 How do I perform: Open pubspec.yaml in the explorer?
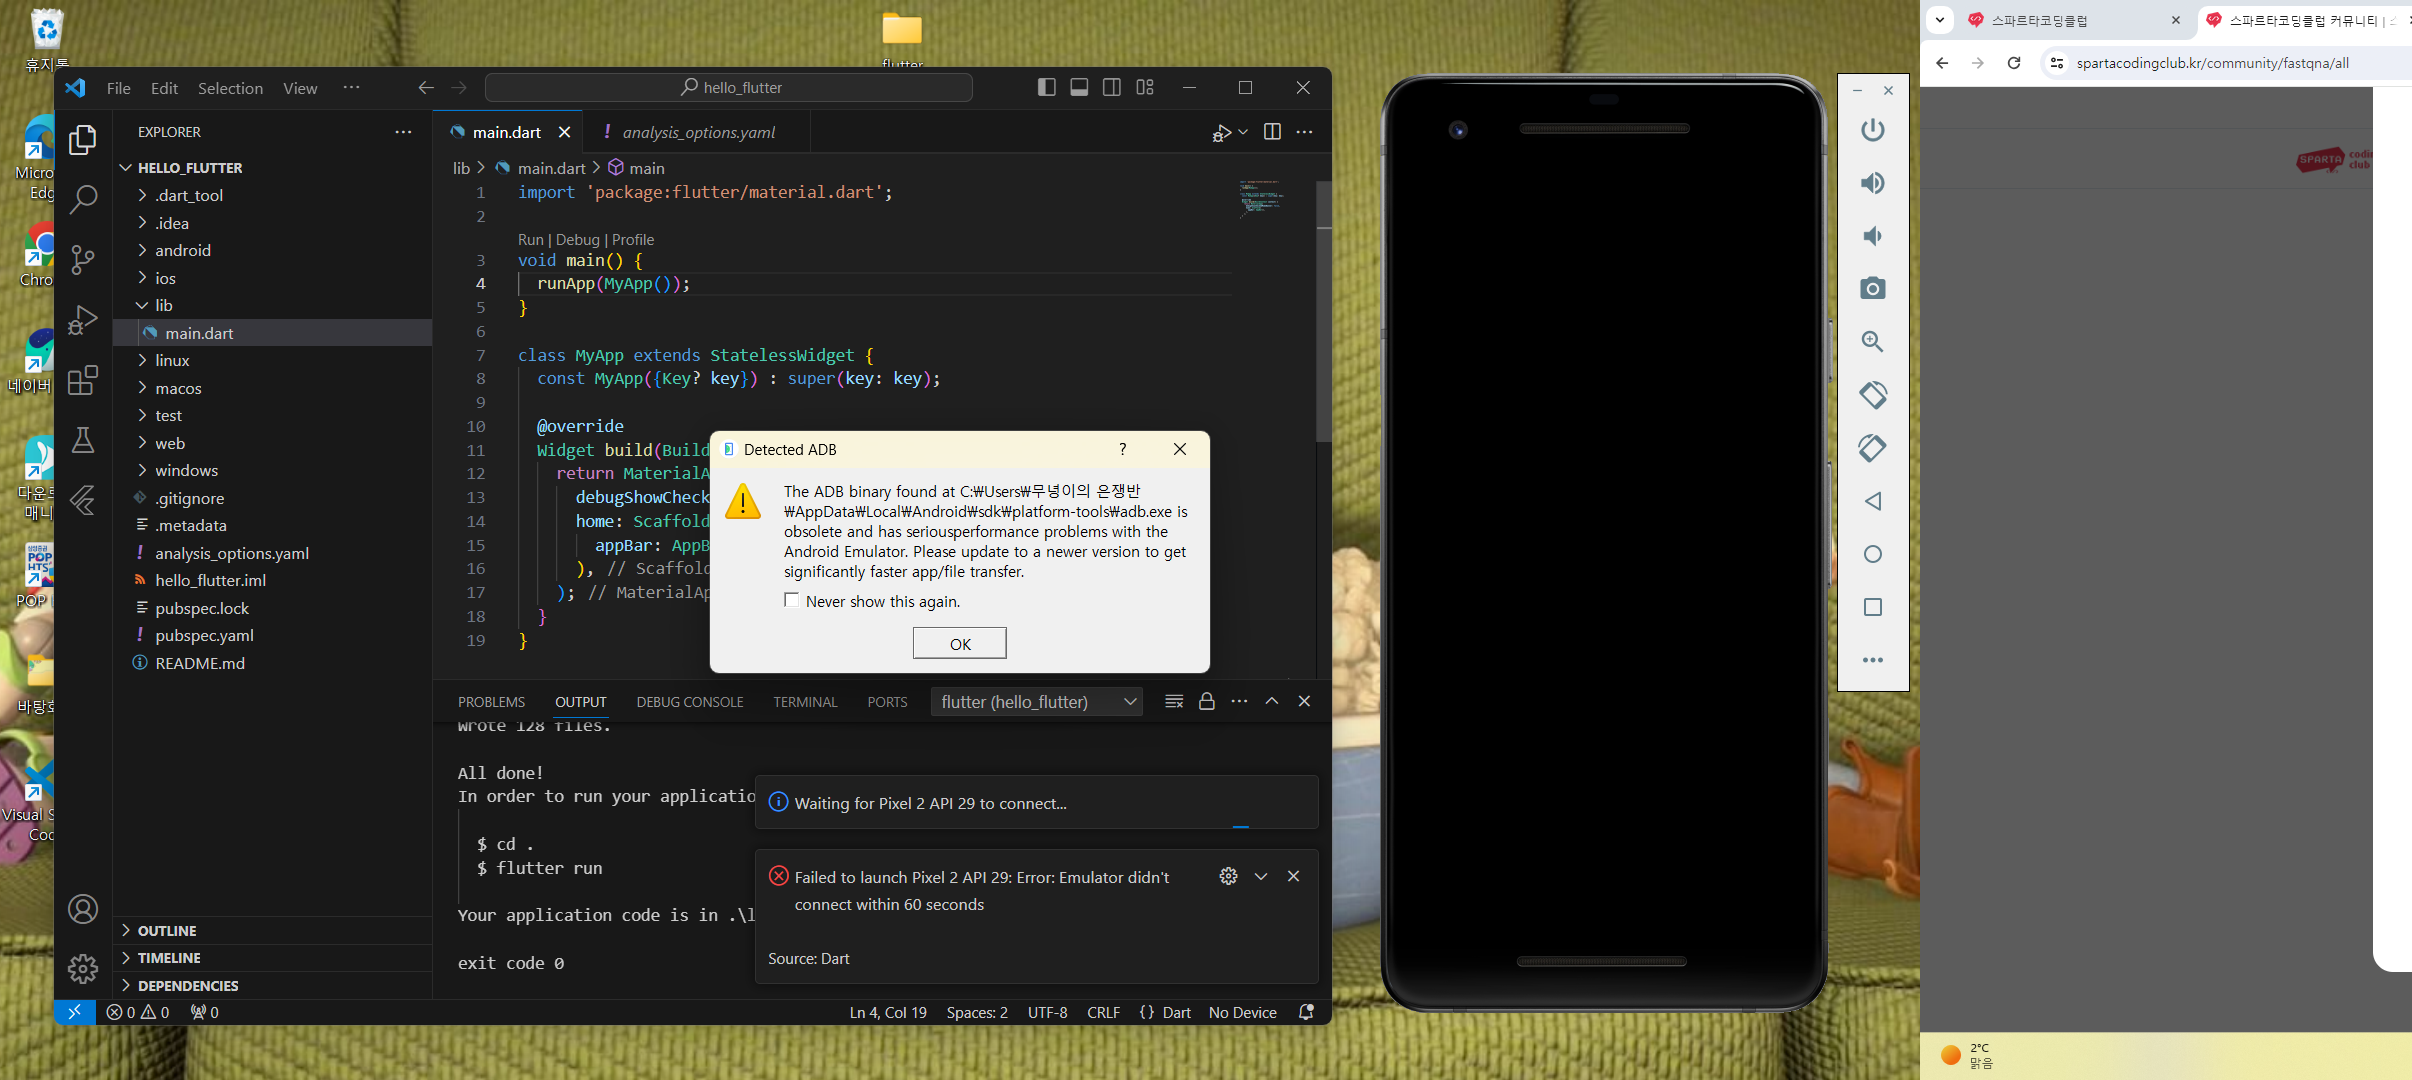point(272,635)
